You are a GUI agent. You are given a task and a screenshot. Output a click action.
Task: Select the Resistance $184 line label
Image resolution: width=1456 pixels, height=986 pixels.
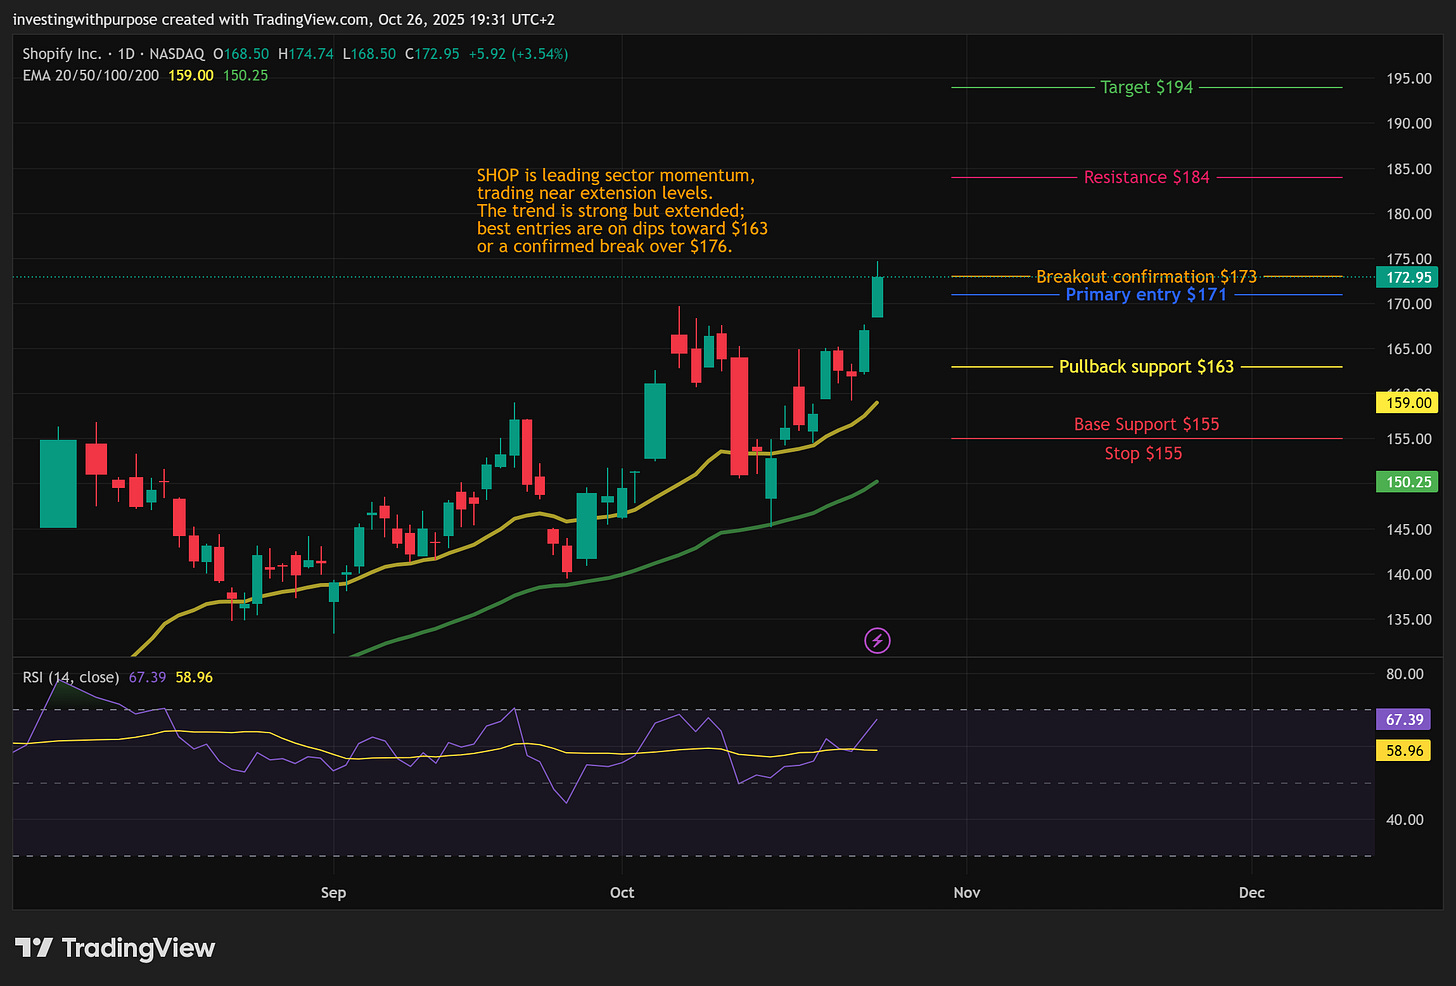click(x=1147, y=177)
